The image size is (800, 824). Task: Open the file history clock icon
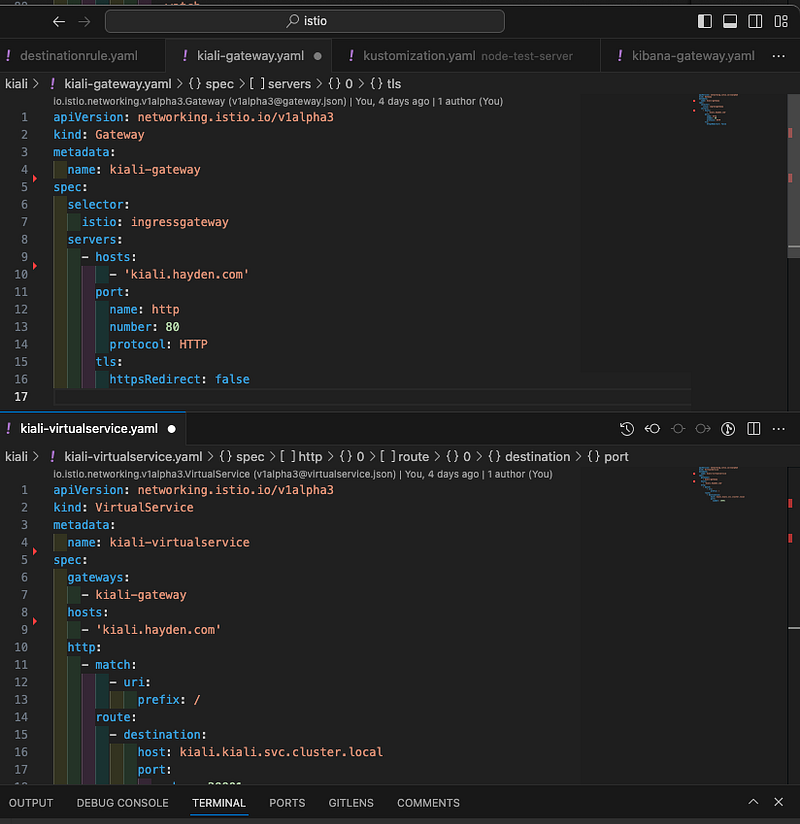(627, 429)
